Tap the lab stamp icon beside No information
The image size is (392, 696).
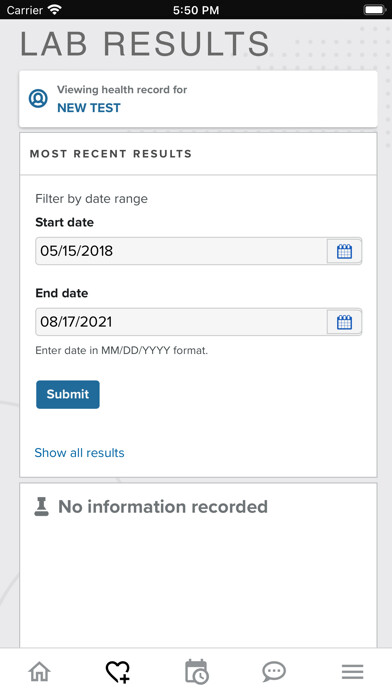click(x=41, y=506)
